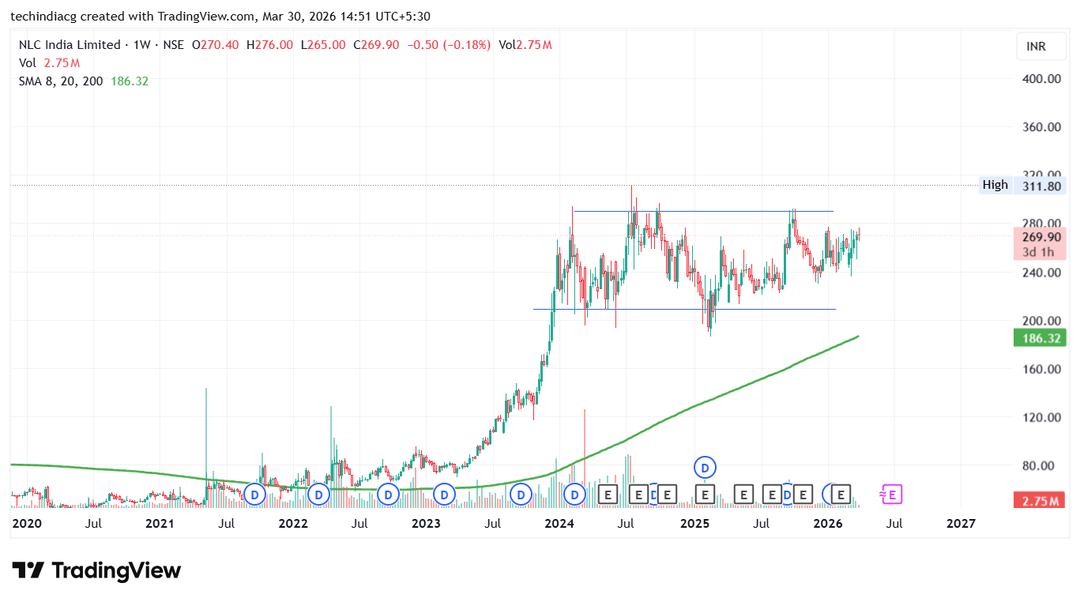Click the 2021 time axis label
1080x602 pixels.
click(160, 523)
